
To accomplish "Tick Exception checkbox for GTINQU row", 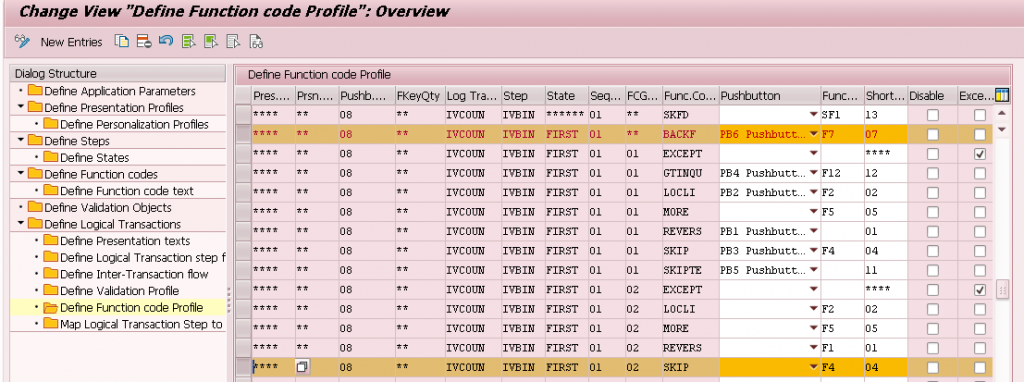I will [x=980, y=174].
